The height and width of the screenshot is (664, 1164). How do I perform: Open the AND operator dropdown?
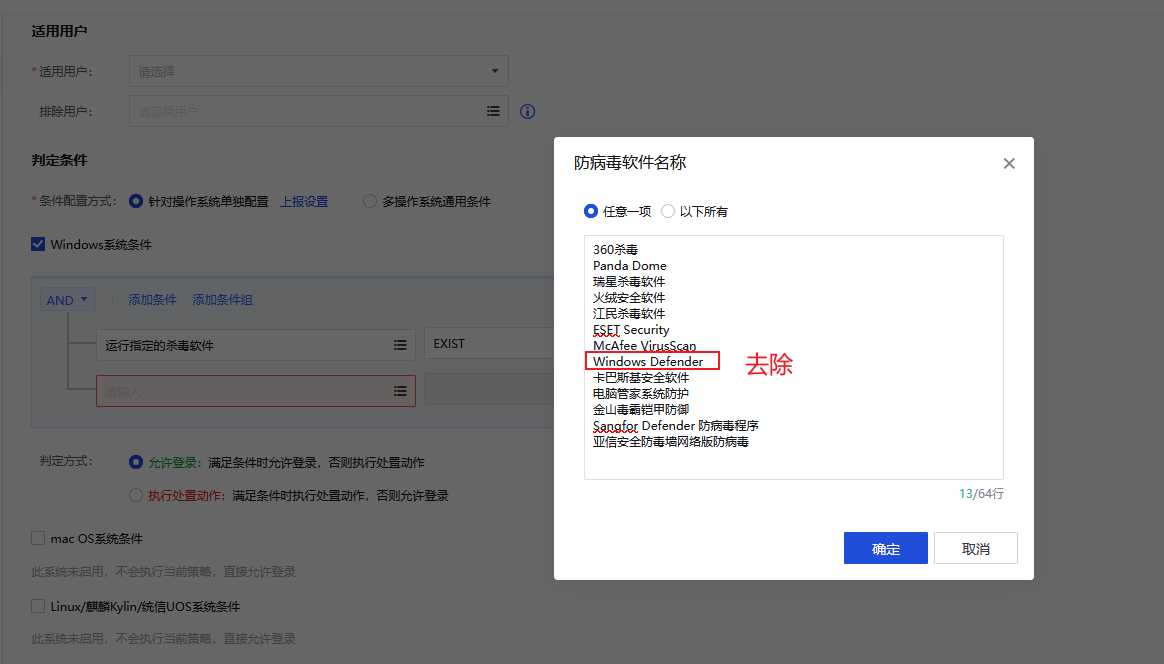click(x=68, y=300)
